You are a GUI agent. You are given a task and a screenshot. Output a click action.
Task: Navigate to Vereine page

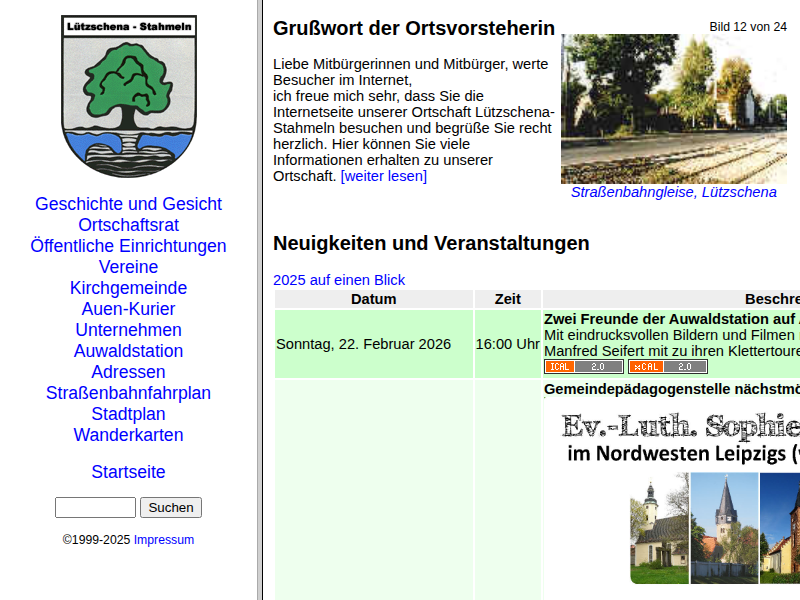coord(128,267)
